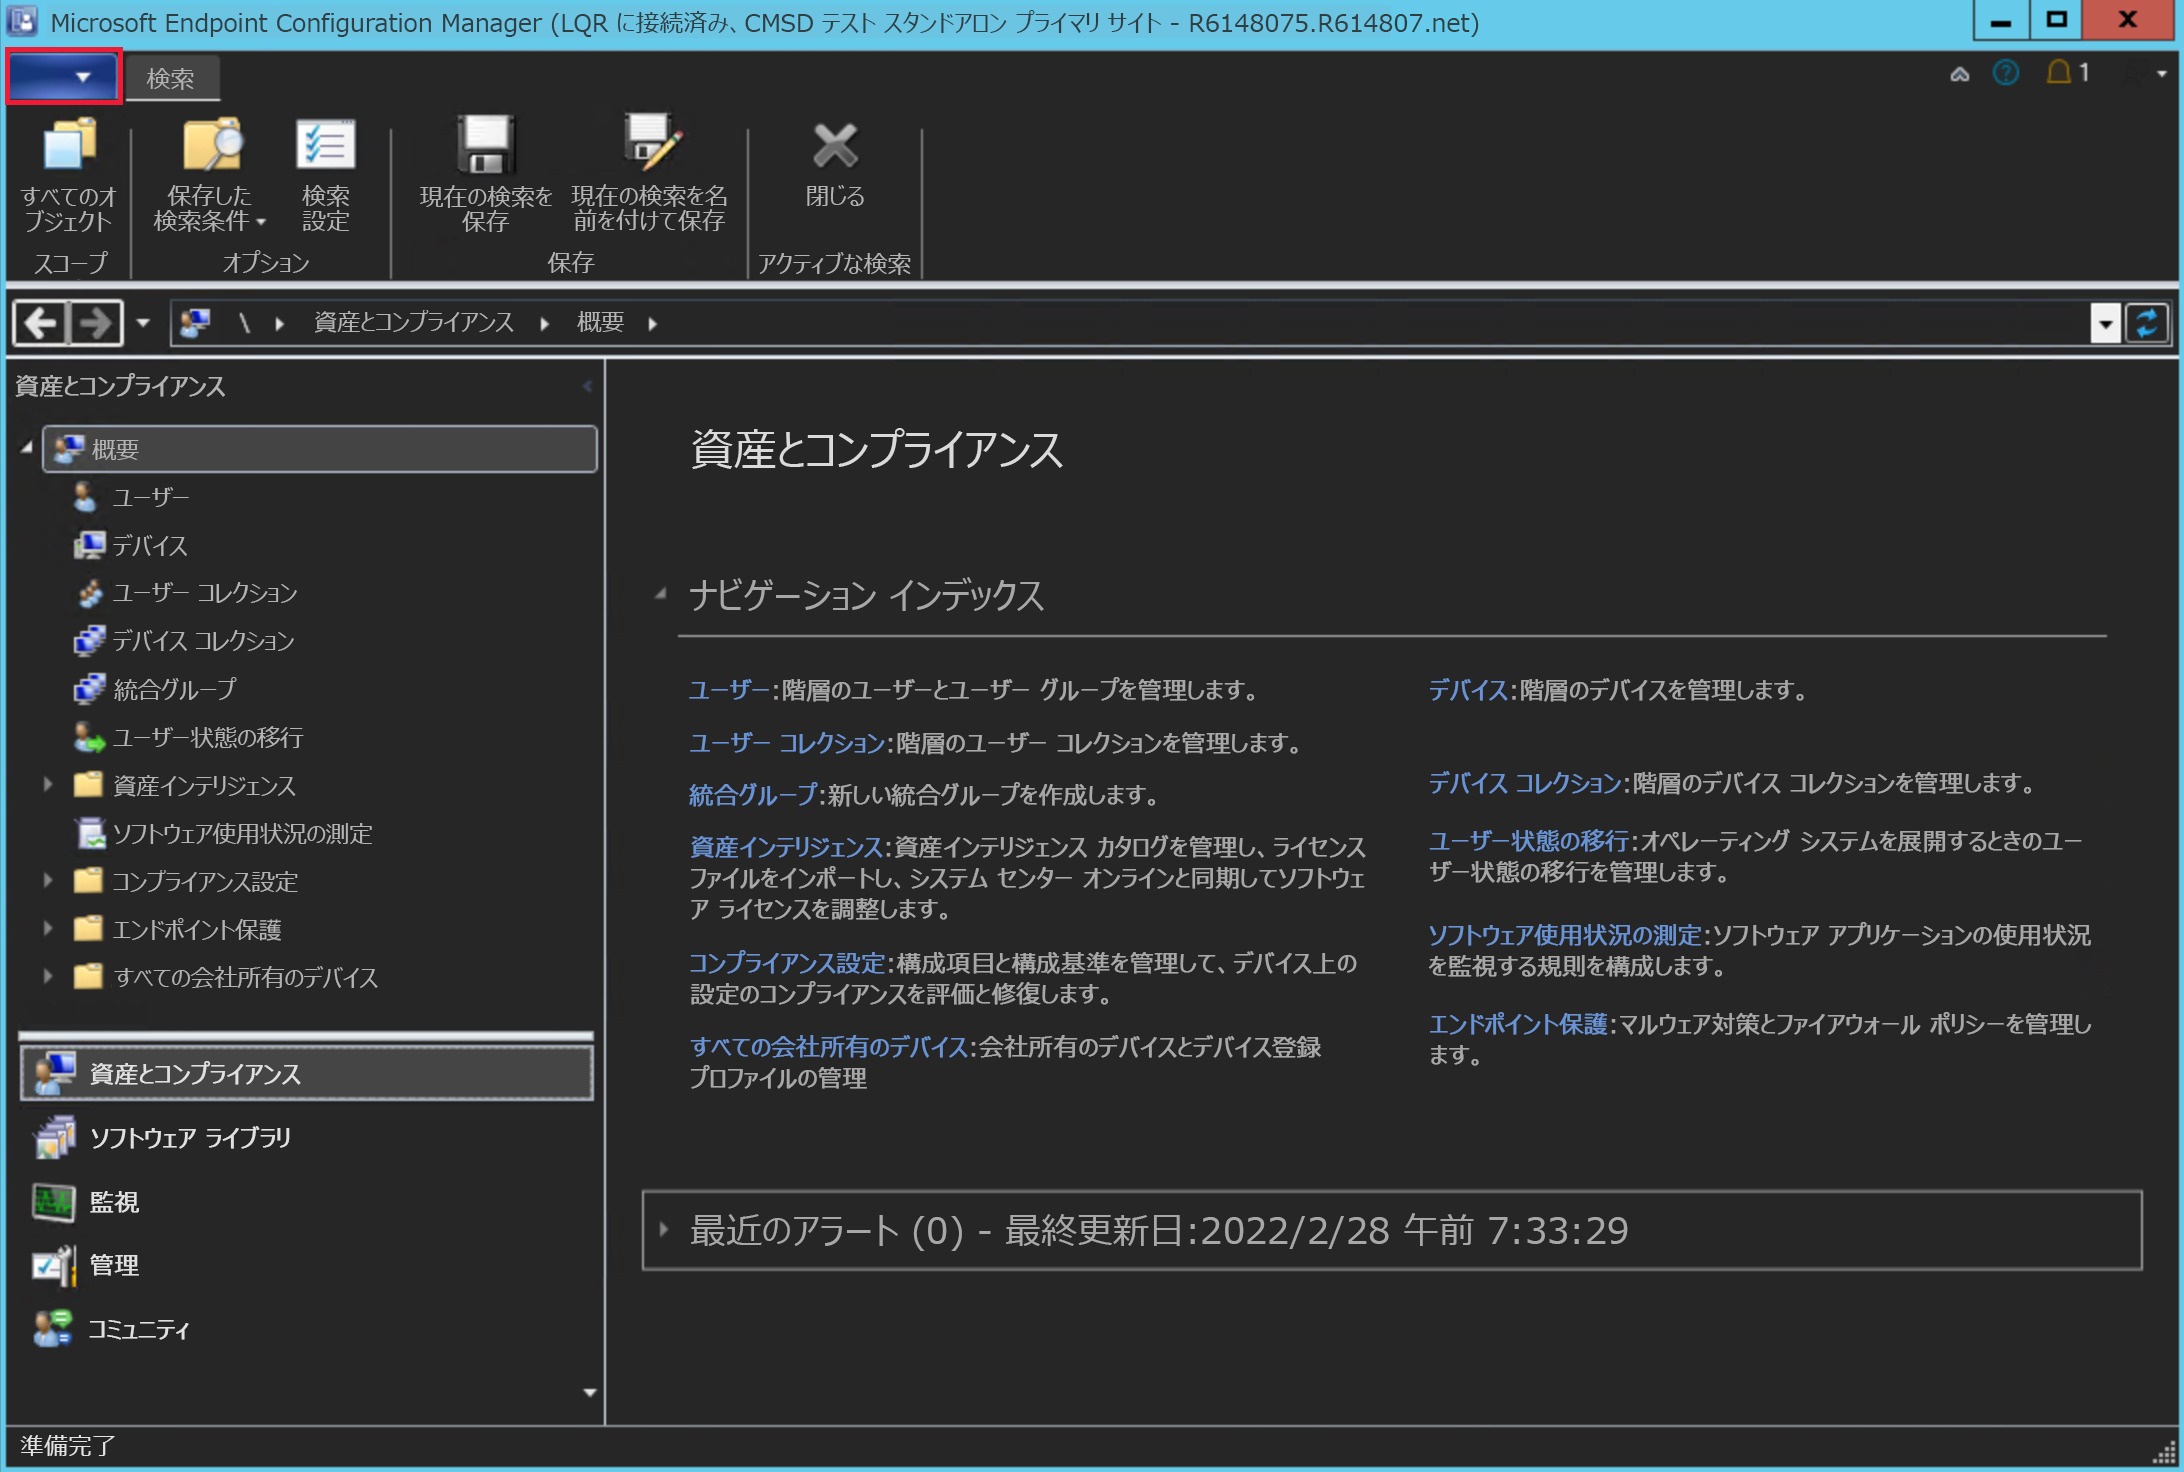Screen dimensions: 2184x1472
Task: Select 統合グループ tree node
Action: tap(174, 689)
